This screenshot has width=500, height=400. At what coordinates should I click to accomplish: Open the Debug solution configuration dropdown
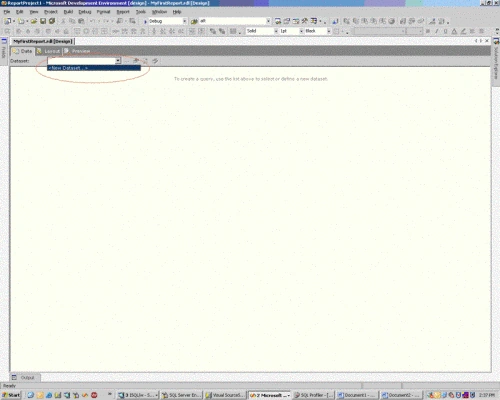[x=184, y=21]
